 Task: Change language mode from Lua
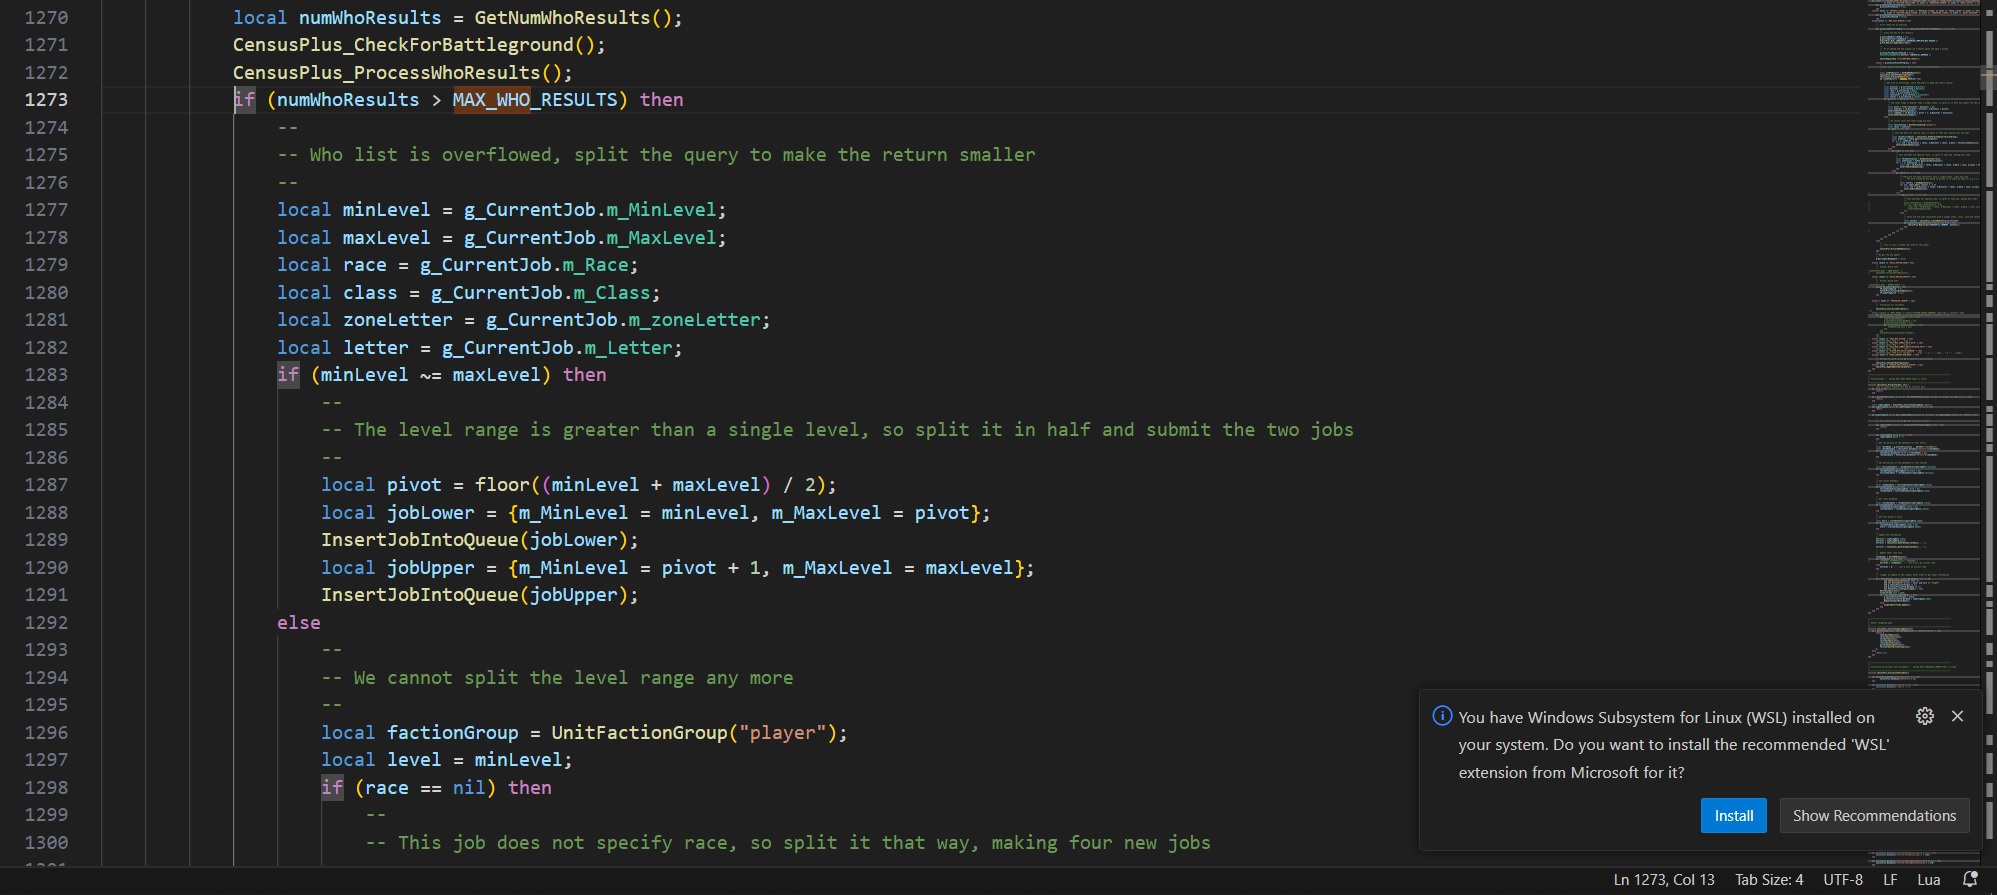pos(1928,880)
